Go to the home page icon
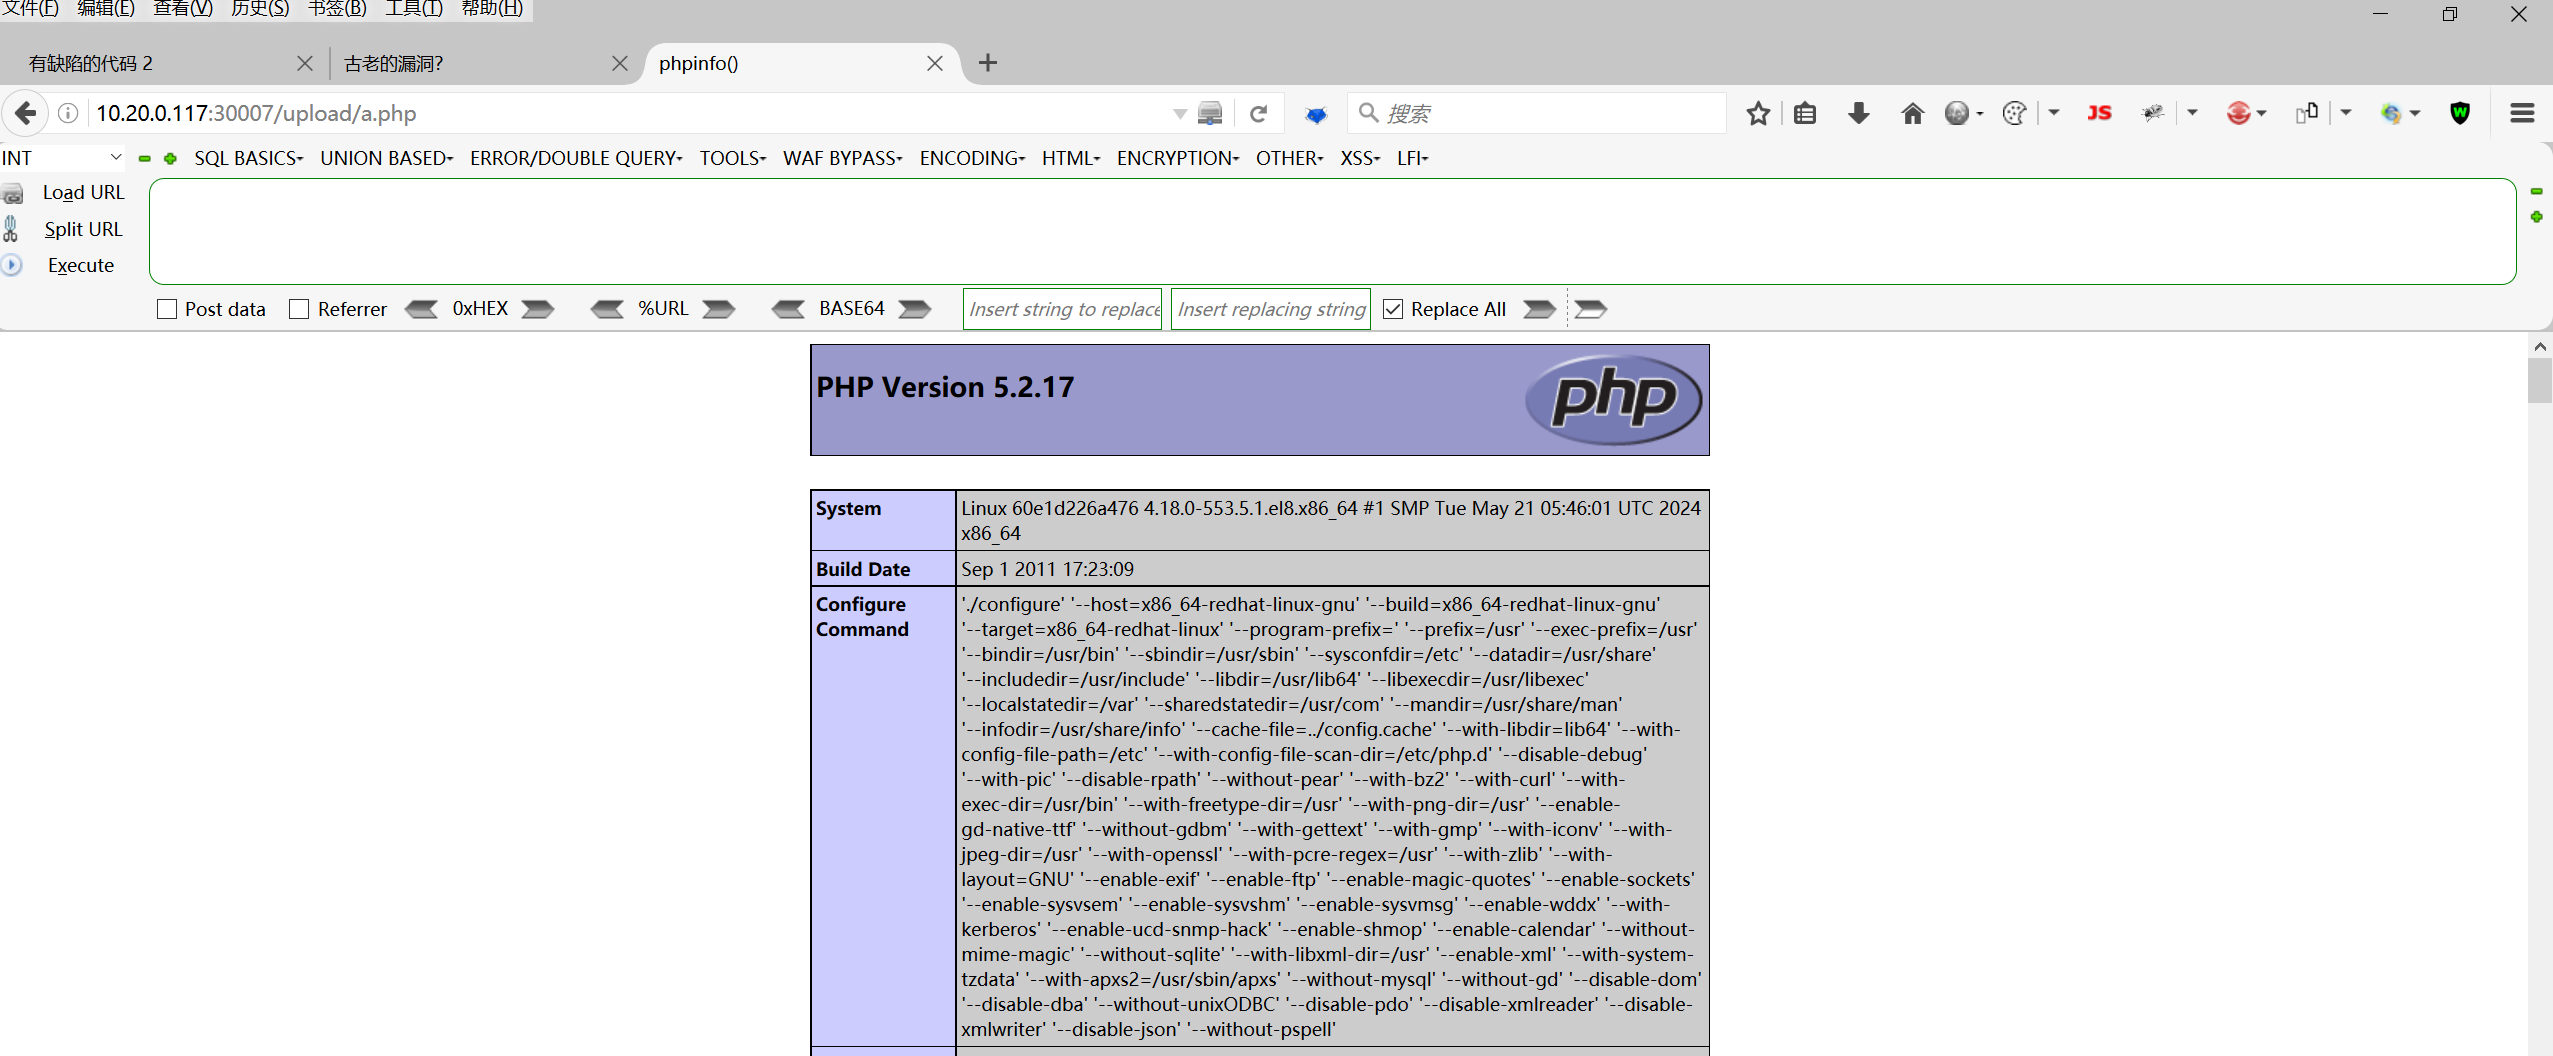Viewport: 2553px width, 1056px height. (x=1913, y=113)
